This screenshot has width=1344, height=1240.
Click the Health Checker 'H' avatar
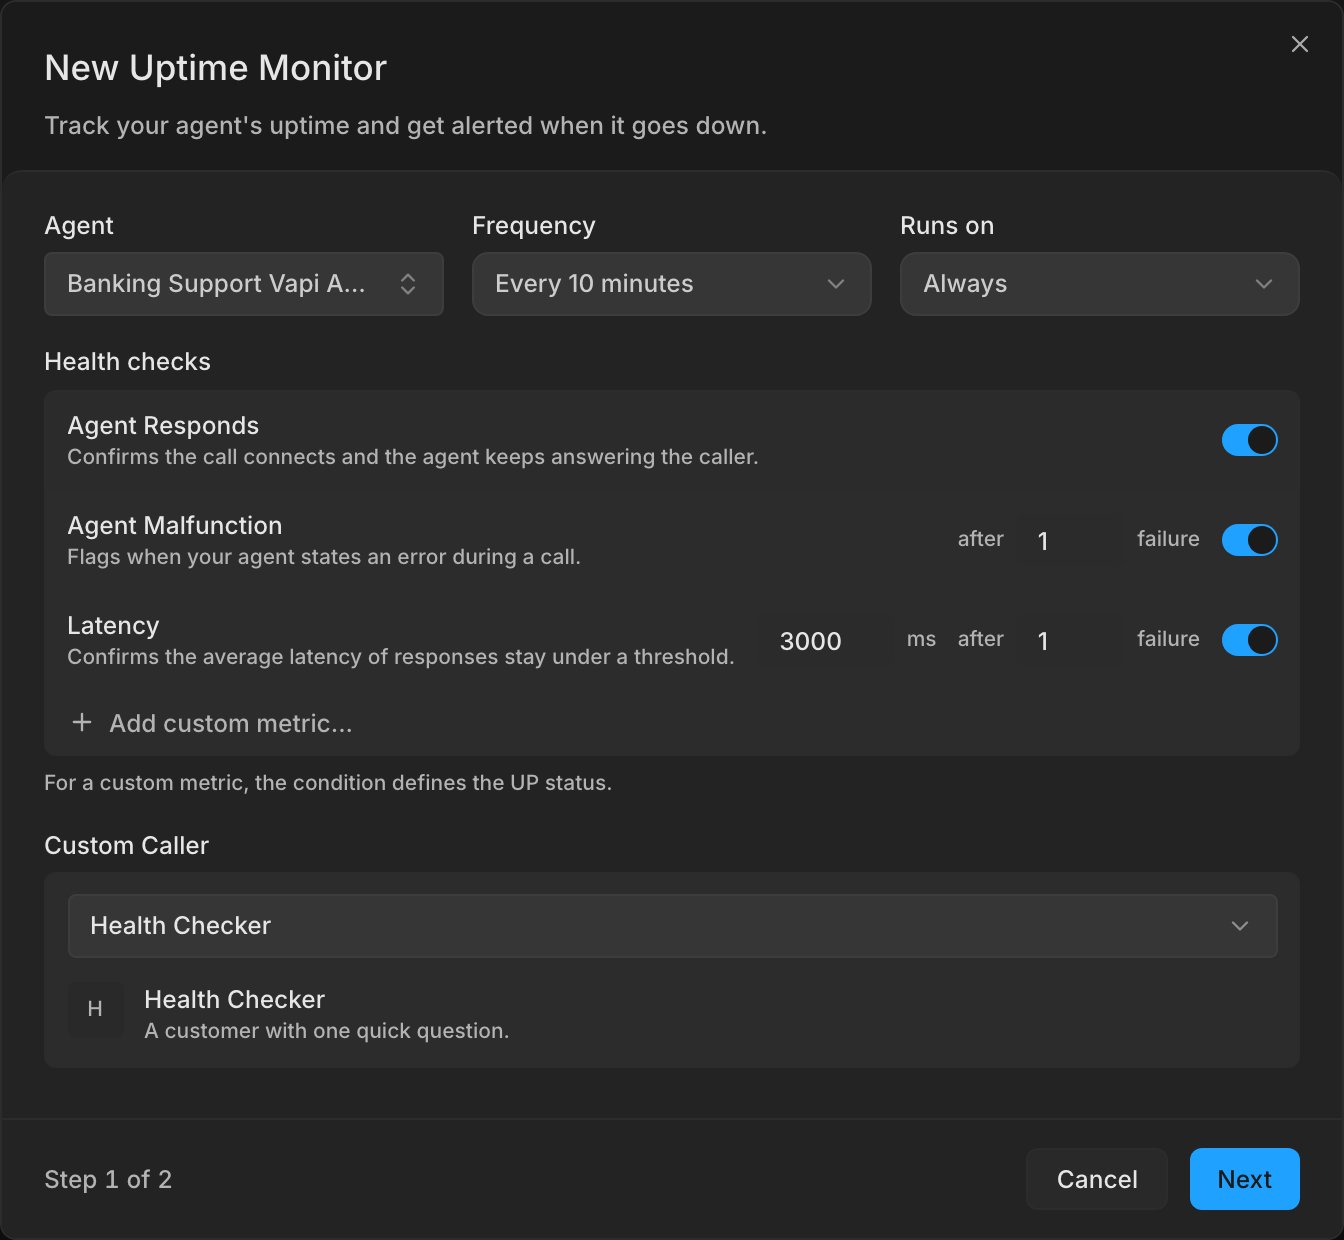95,1009
